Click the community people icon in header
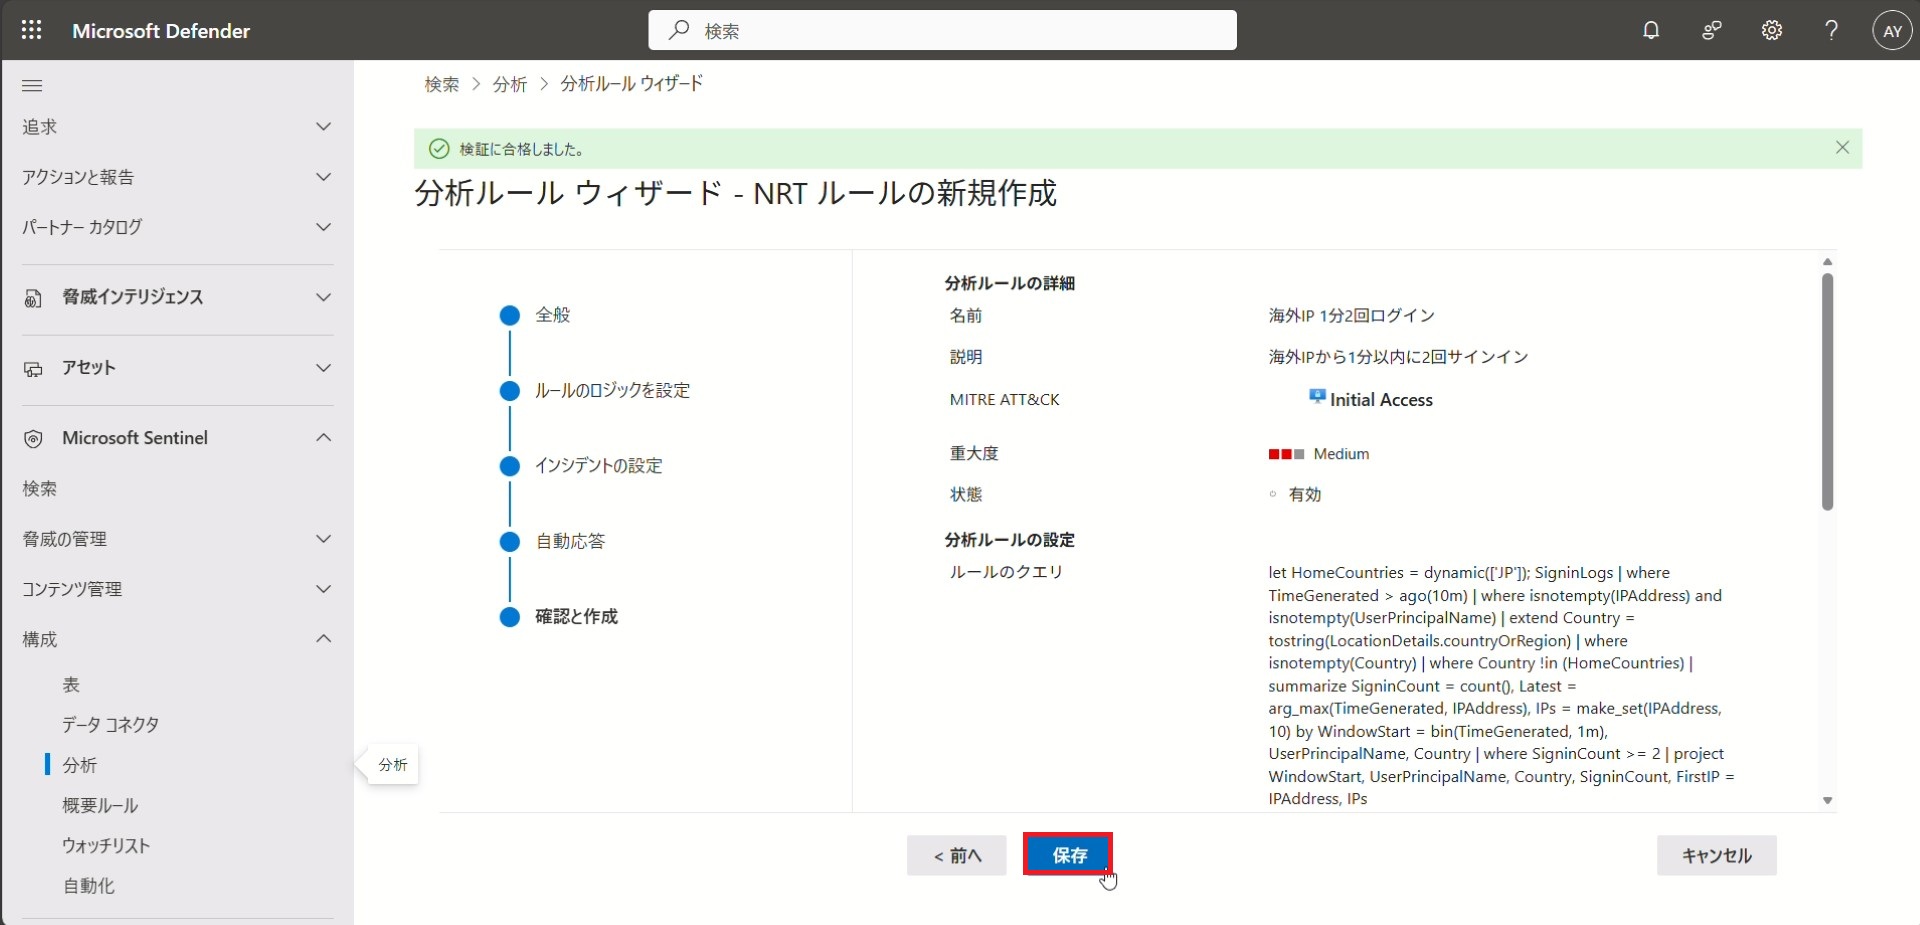 click(x=1711, y=30)
